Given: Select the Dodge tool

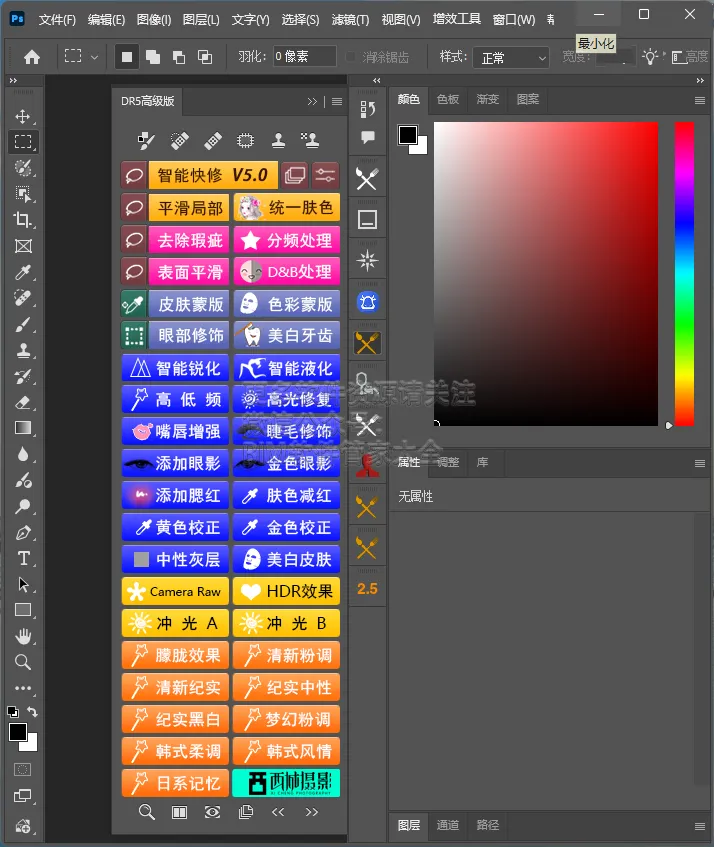Looking at the screenshot, I should tap(23, 506).
